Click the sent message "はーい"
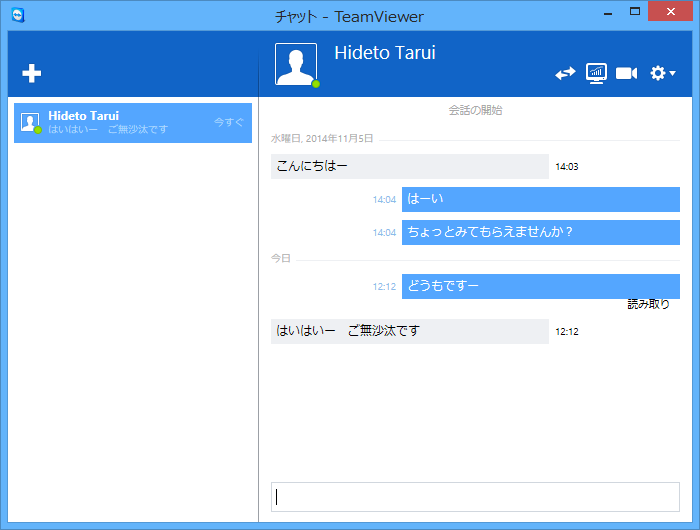 pos(541,199)
